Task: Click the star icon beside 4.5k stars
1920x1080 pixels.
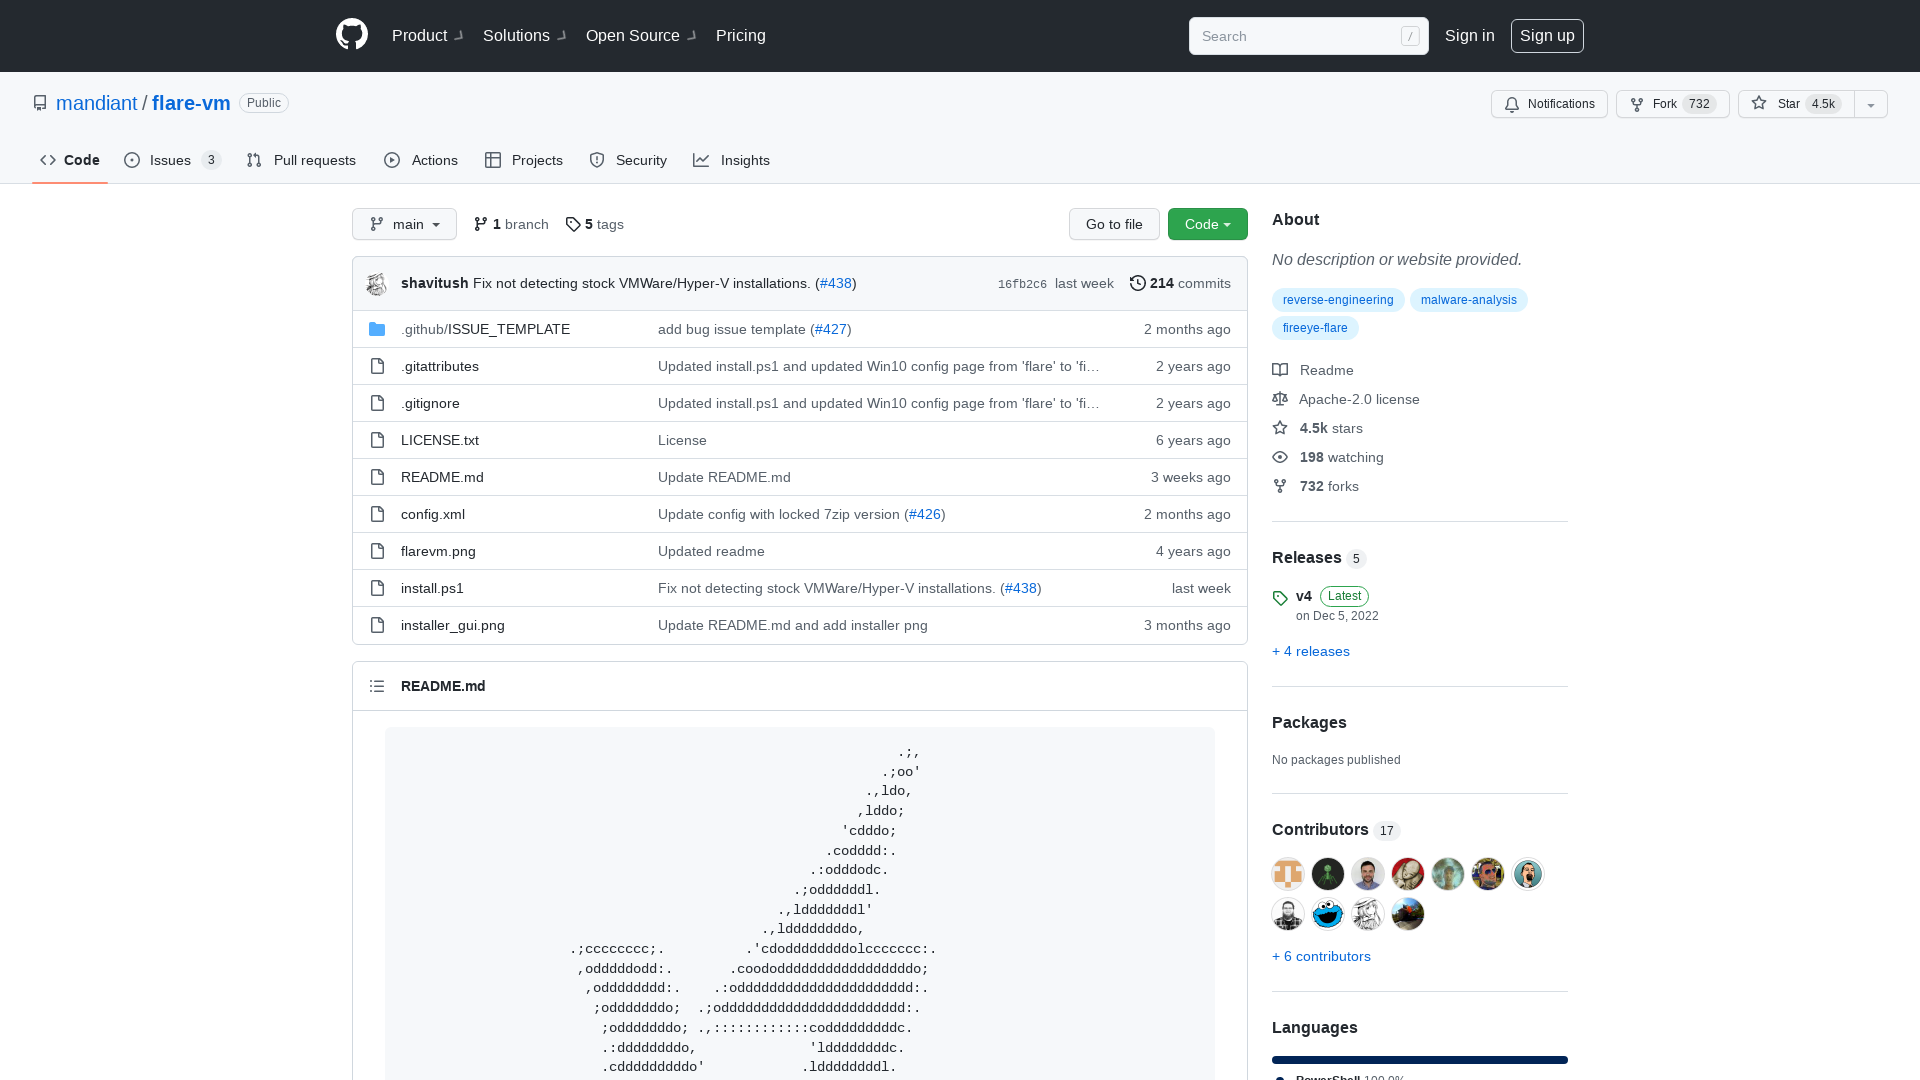Action: 1280,428
